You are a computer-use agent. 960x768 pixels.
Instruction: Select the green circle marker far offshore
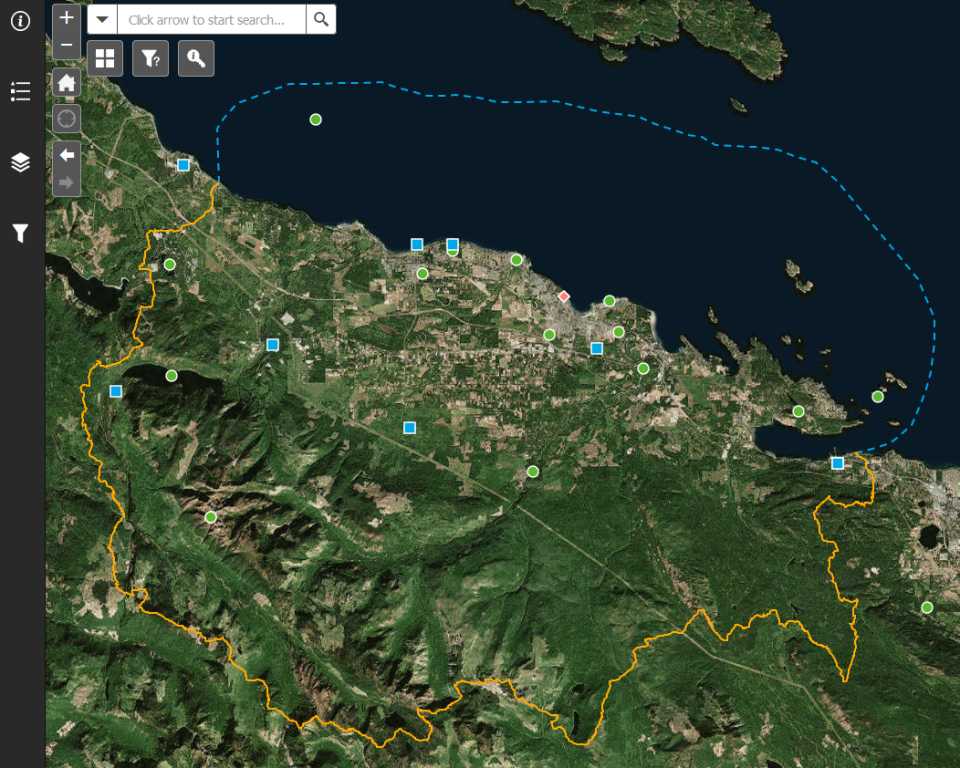click(x=315, y=119)
